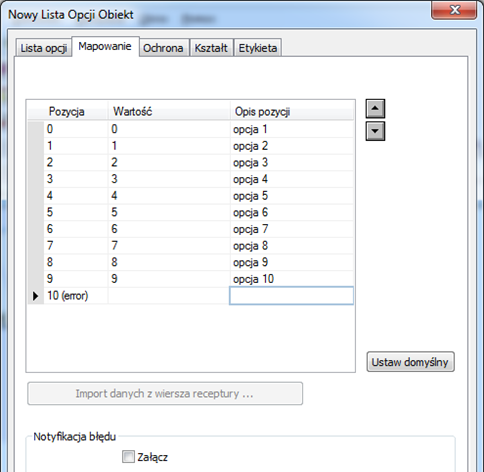
Task: Click Wartość cell in the opcja 6 row
Action: 169,212
